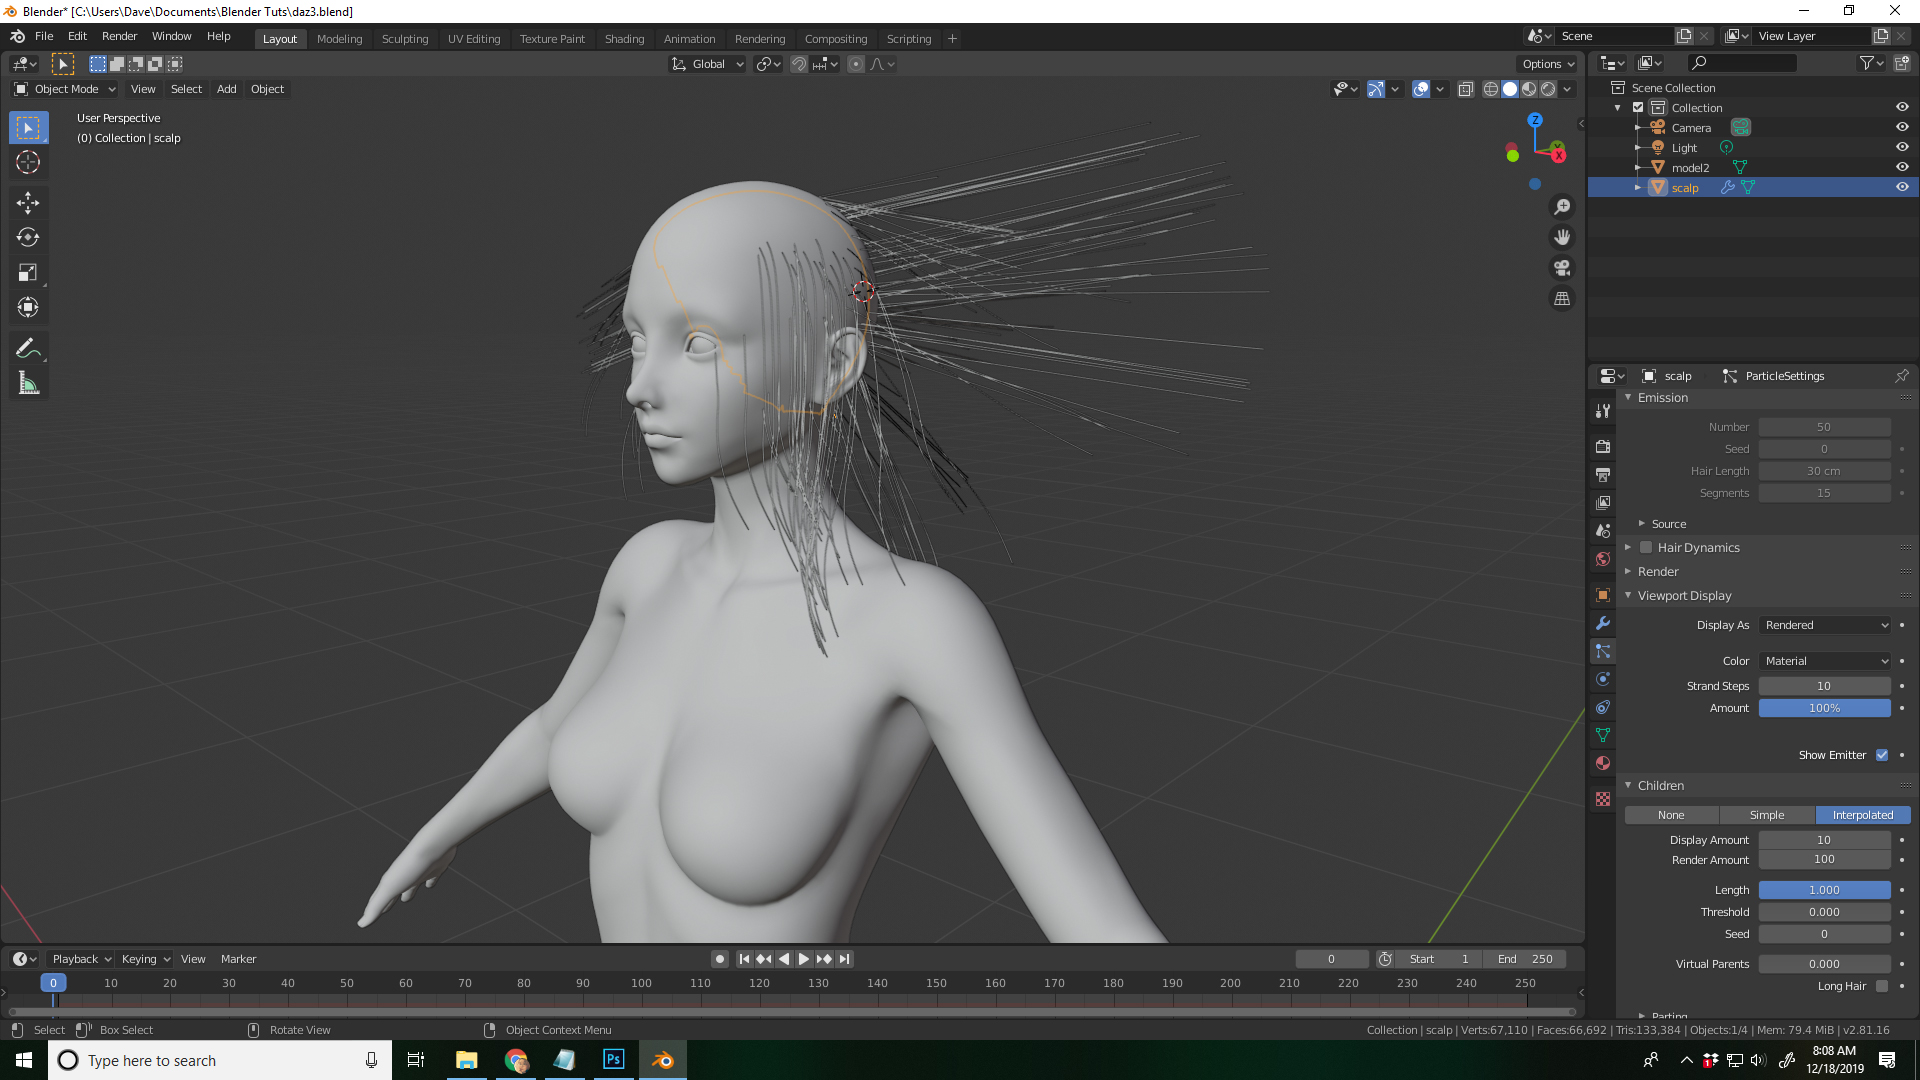Image resolution: width=1920 pixels, height=1080 pixels.
Task: Open the Display As Rendered dropdown
Action: click(1825, 625)
